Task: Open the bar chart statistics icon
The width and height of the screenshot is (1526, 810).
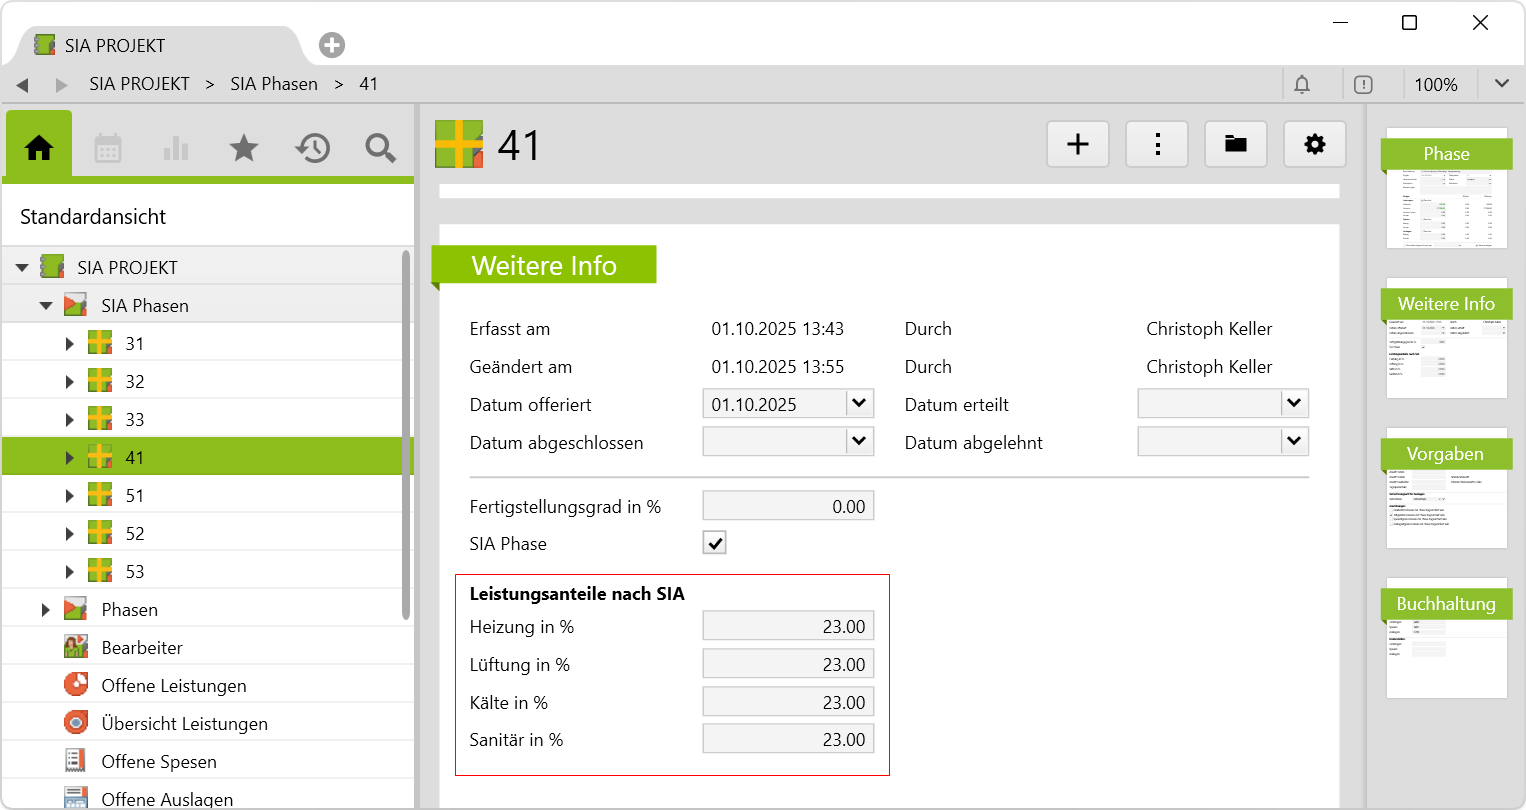Action: 176,149
